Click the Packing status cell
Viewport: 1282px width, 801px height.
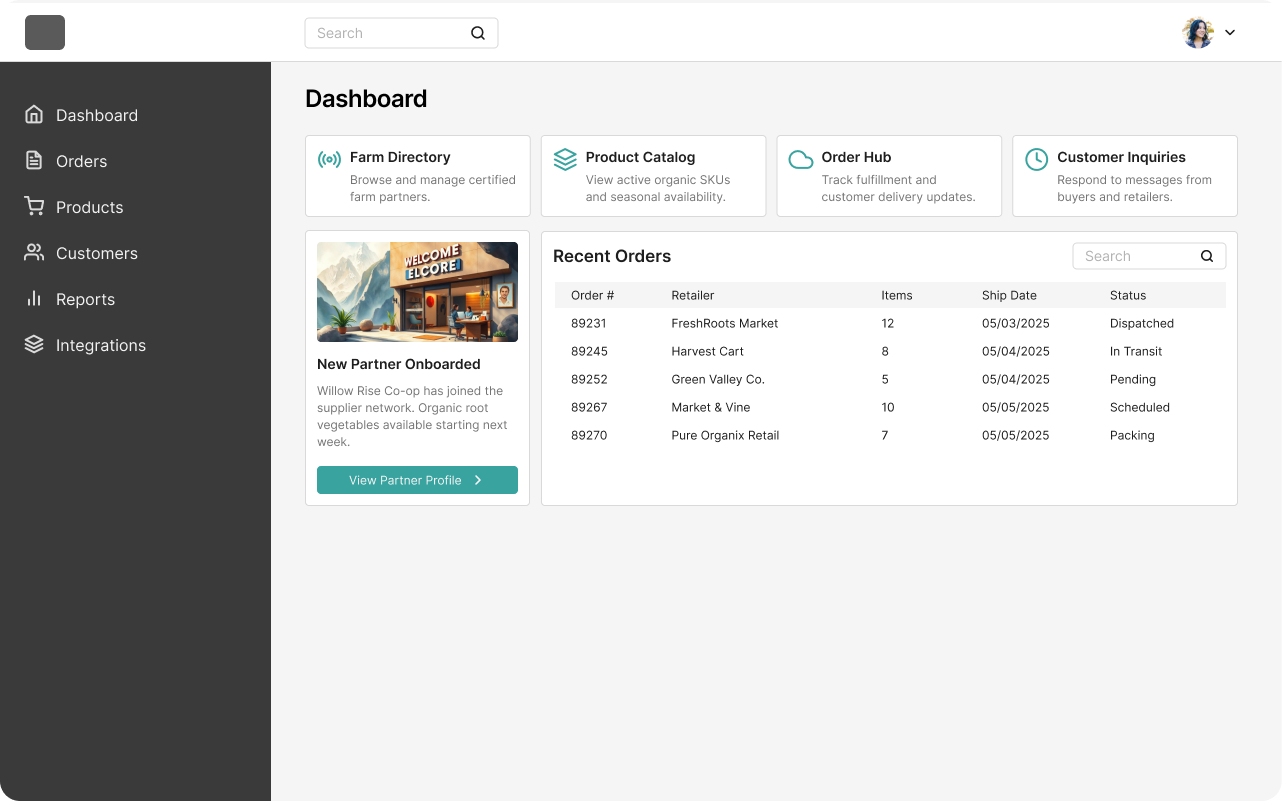pyautogui.click(x=1132, y=435)
